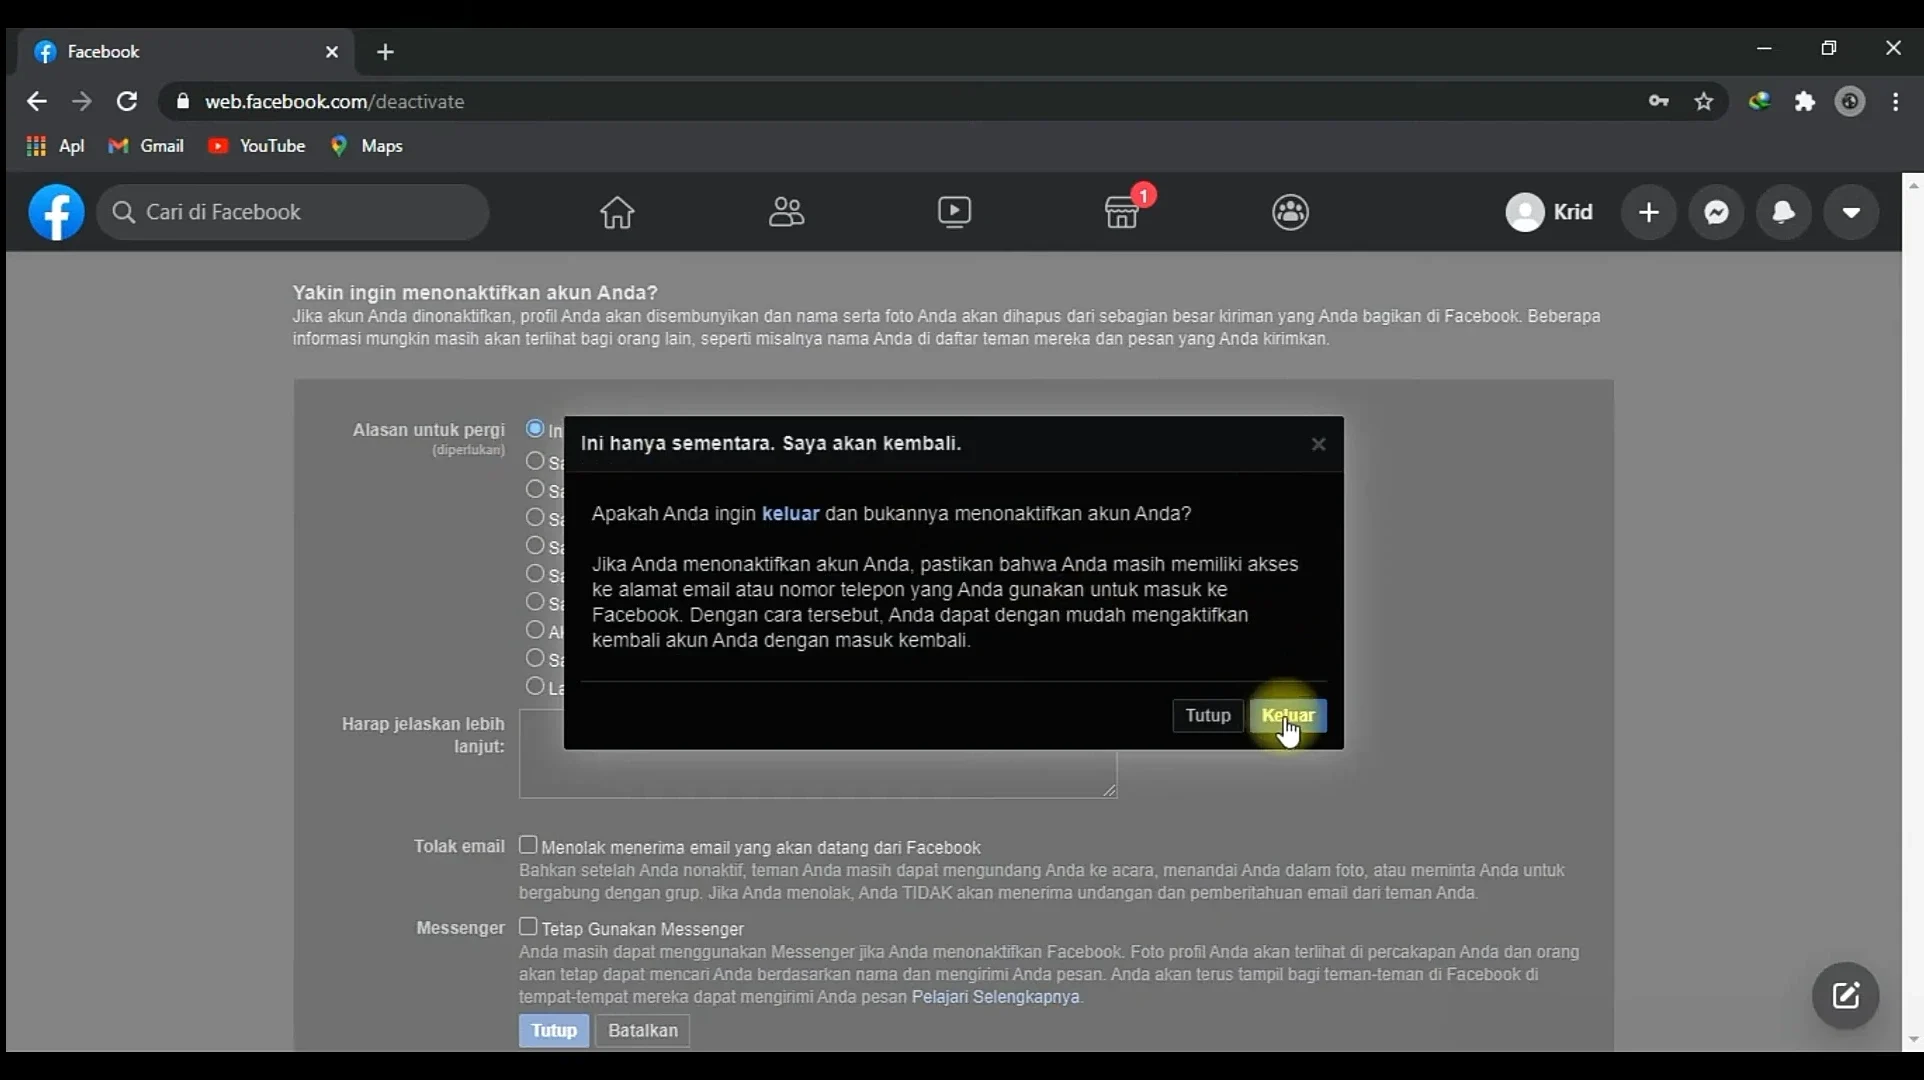This screenshot has width=1924, height=1080.
Task: Open the Apl apps bookmark
Action: click(x=55, y=146)
